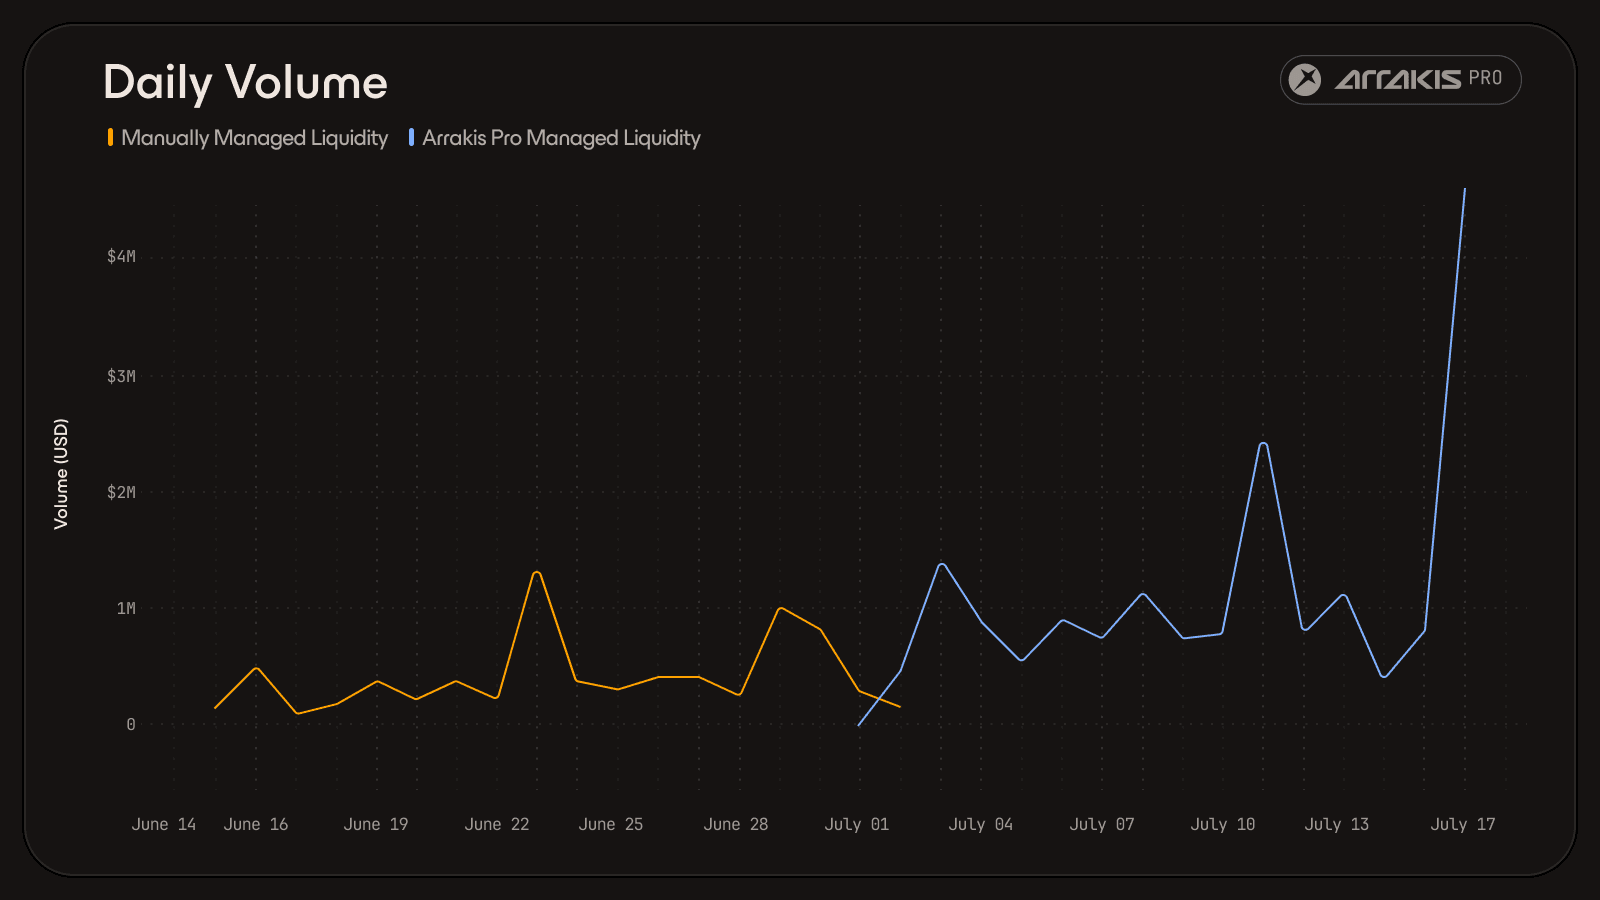
Task: Click the orange Manually Managed legend swatch
Action: (110, 137)
